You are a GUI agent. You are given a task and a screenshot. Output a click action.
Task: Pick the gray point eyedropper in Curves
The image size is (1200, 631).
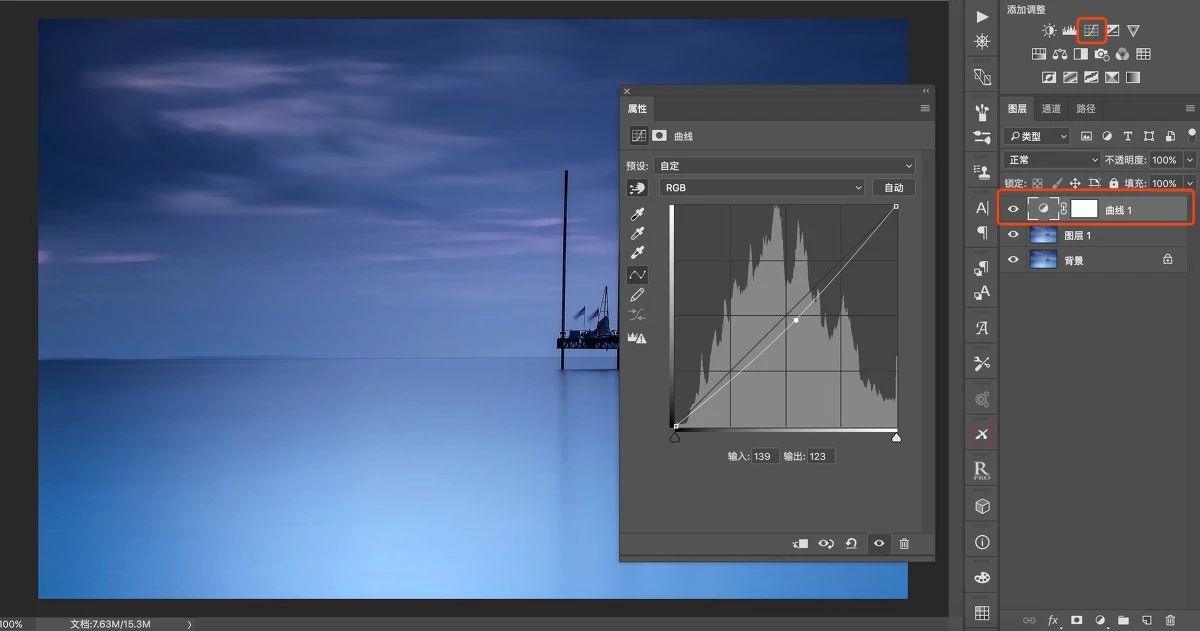(637, 234)
